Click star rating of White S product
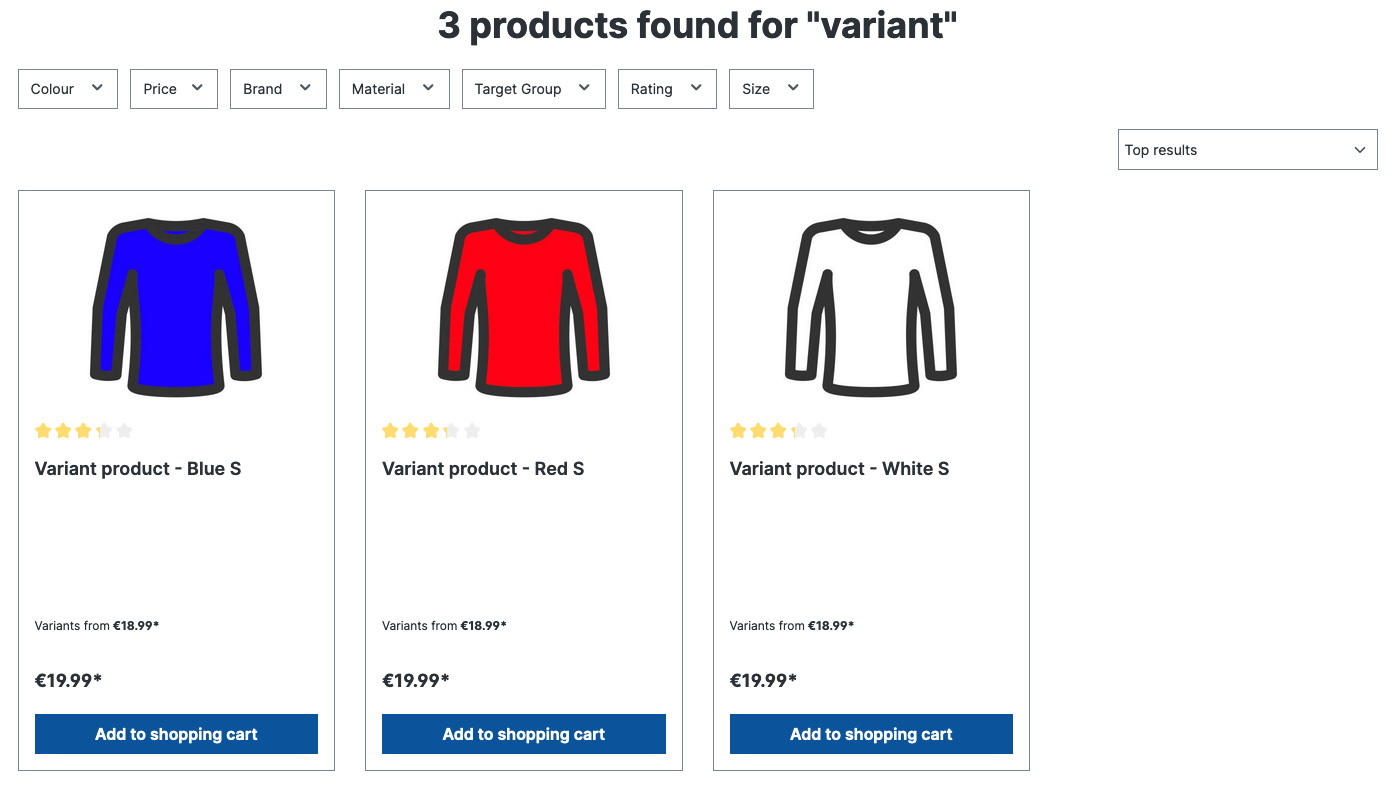The width and height of the screenshot is (1400, 790). (779, 431)
